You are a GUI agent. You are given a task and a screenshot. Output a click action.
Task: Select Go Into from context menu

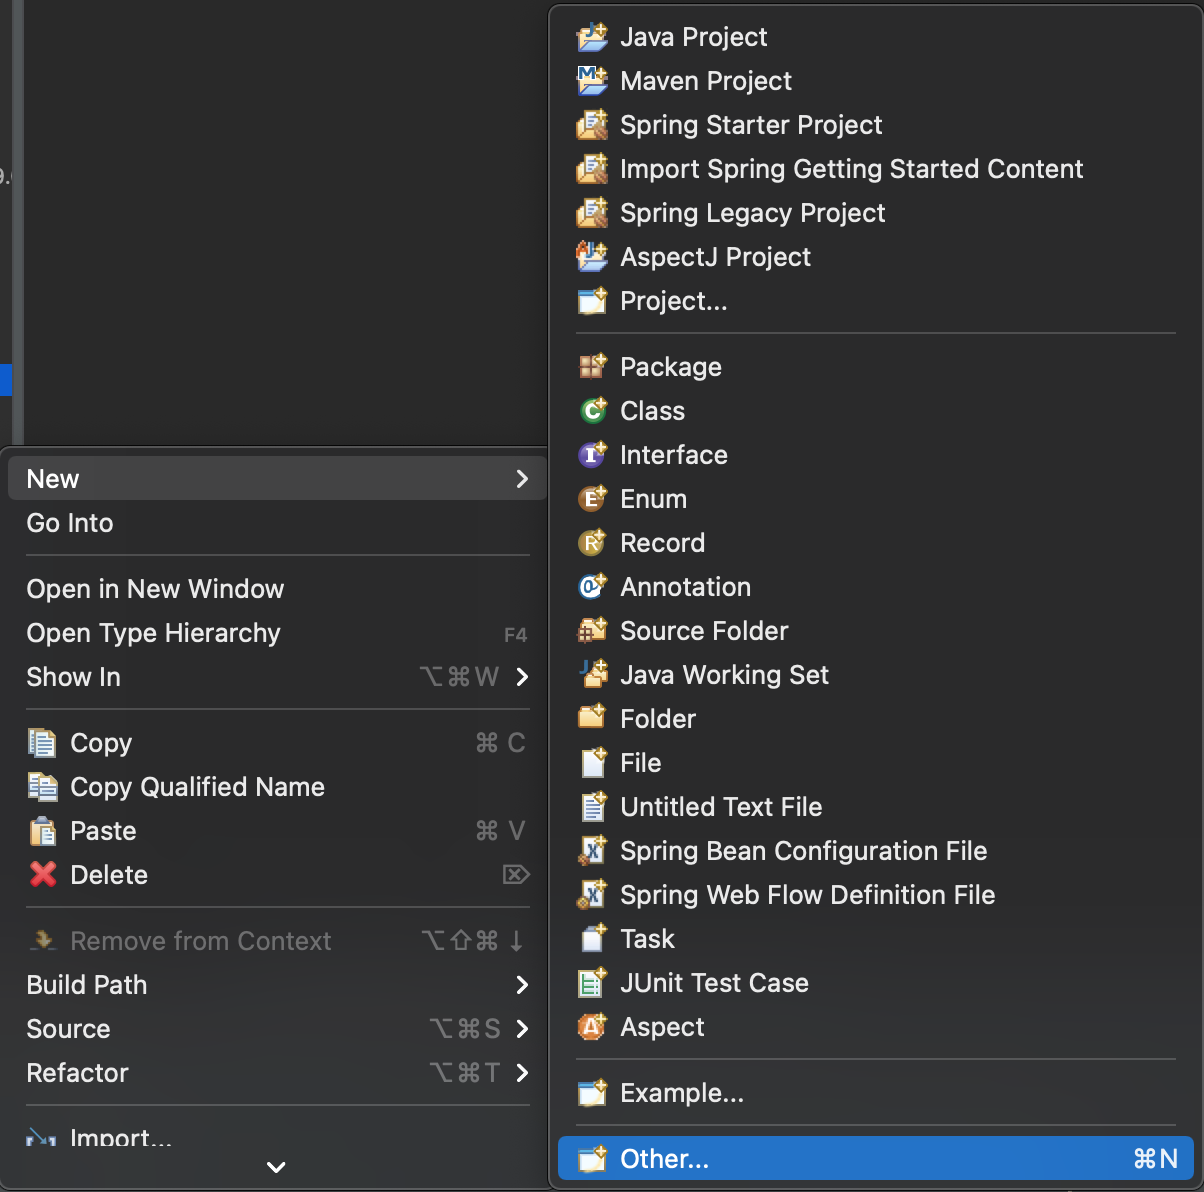pyautogui.click(x=277, y=523)
